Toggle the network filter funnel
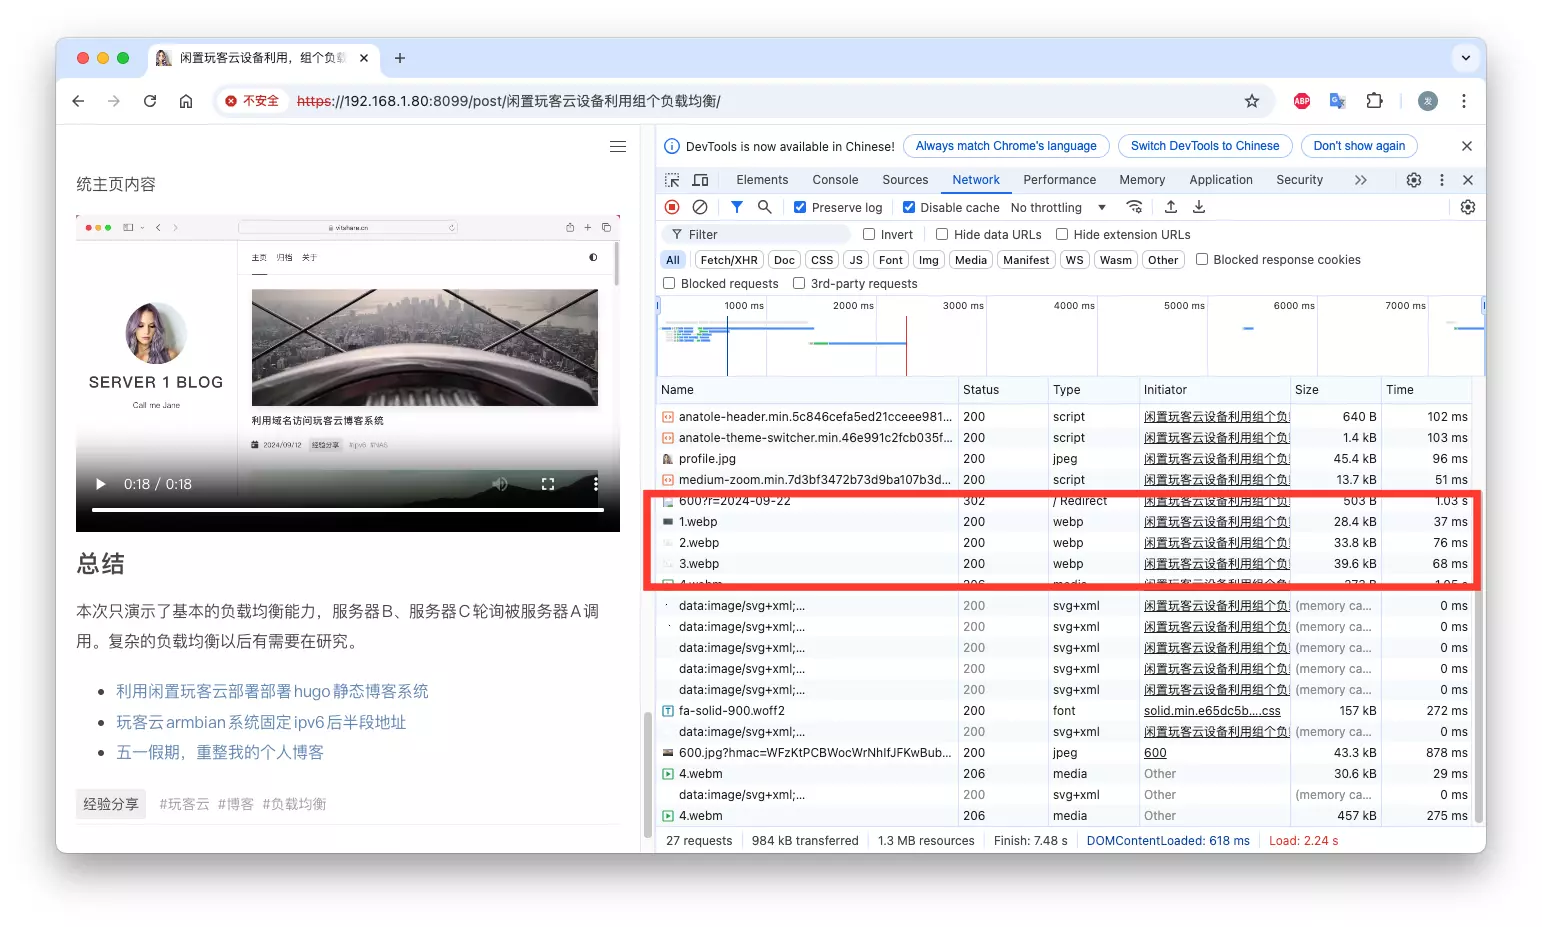Viewport: 1542px width, 927px height. (x=737, y=207)
